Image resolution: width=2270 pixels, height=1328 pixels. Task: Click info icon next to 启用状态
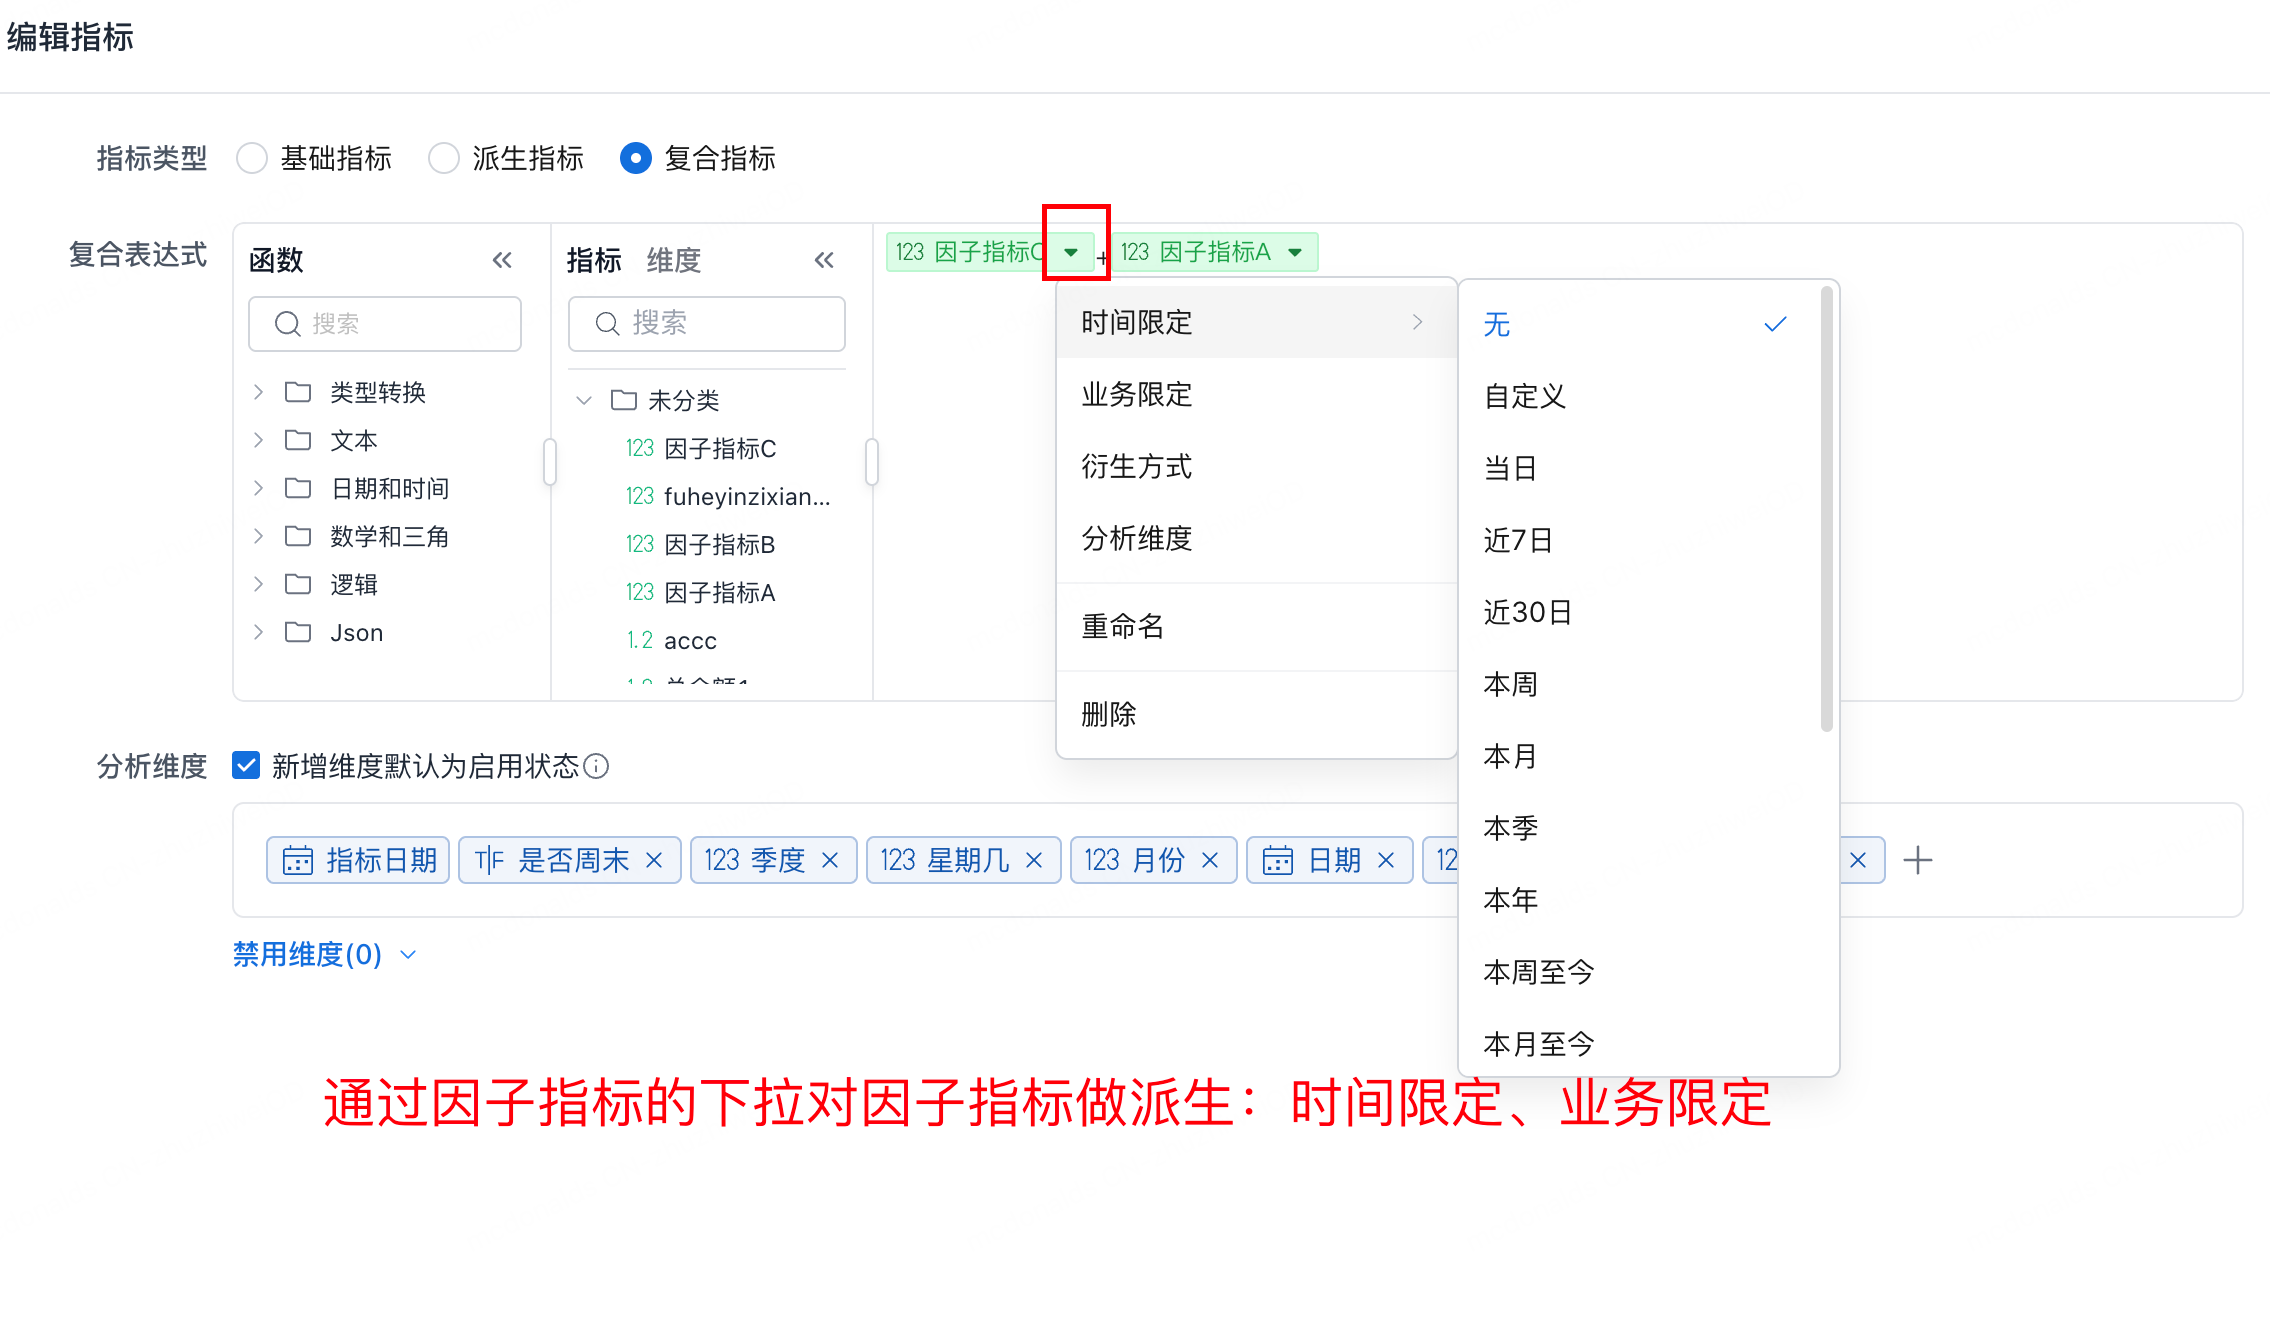[596, 766]
